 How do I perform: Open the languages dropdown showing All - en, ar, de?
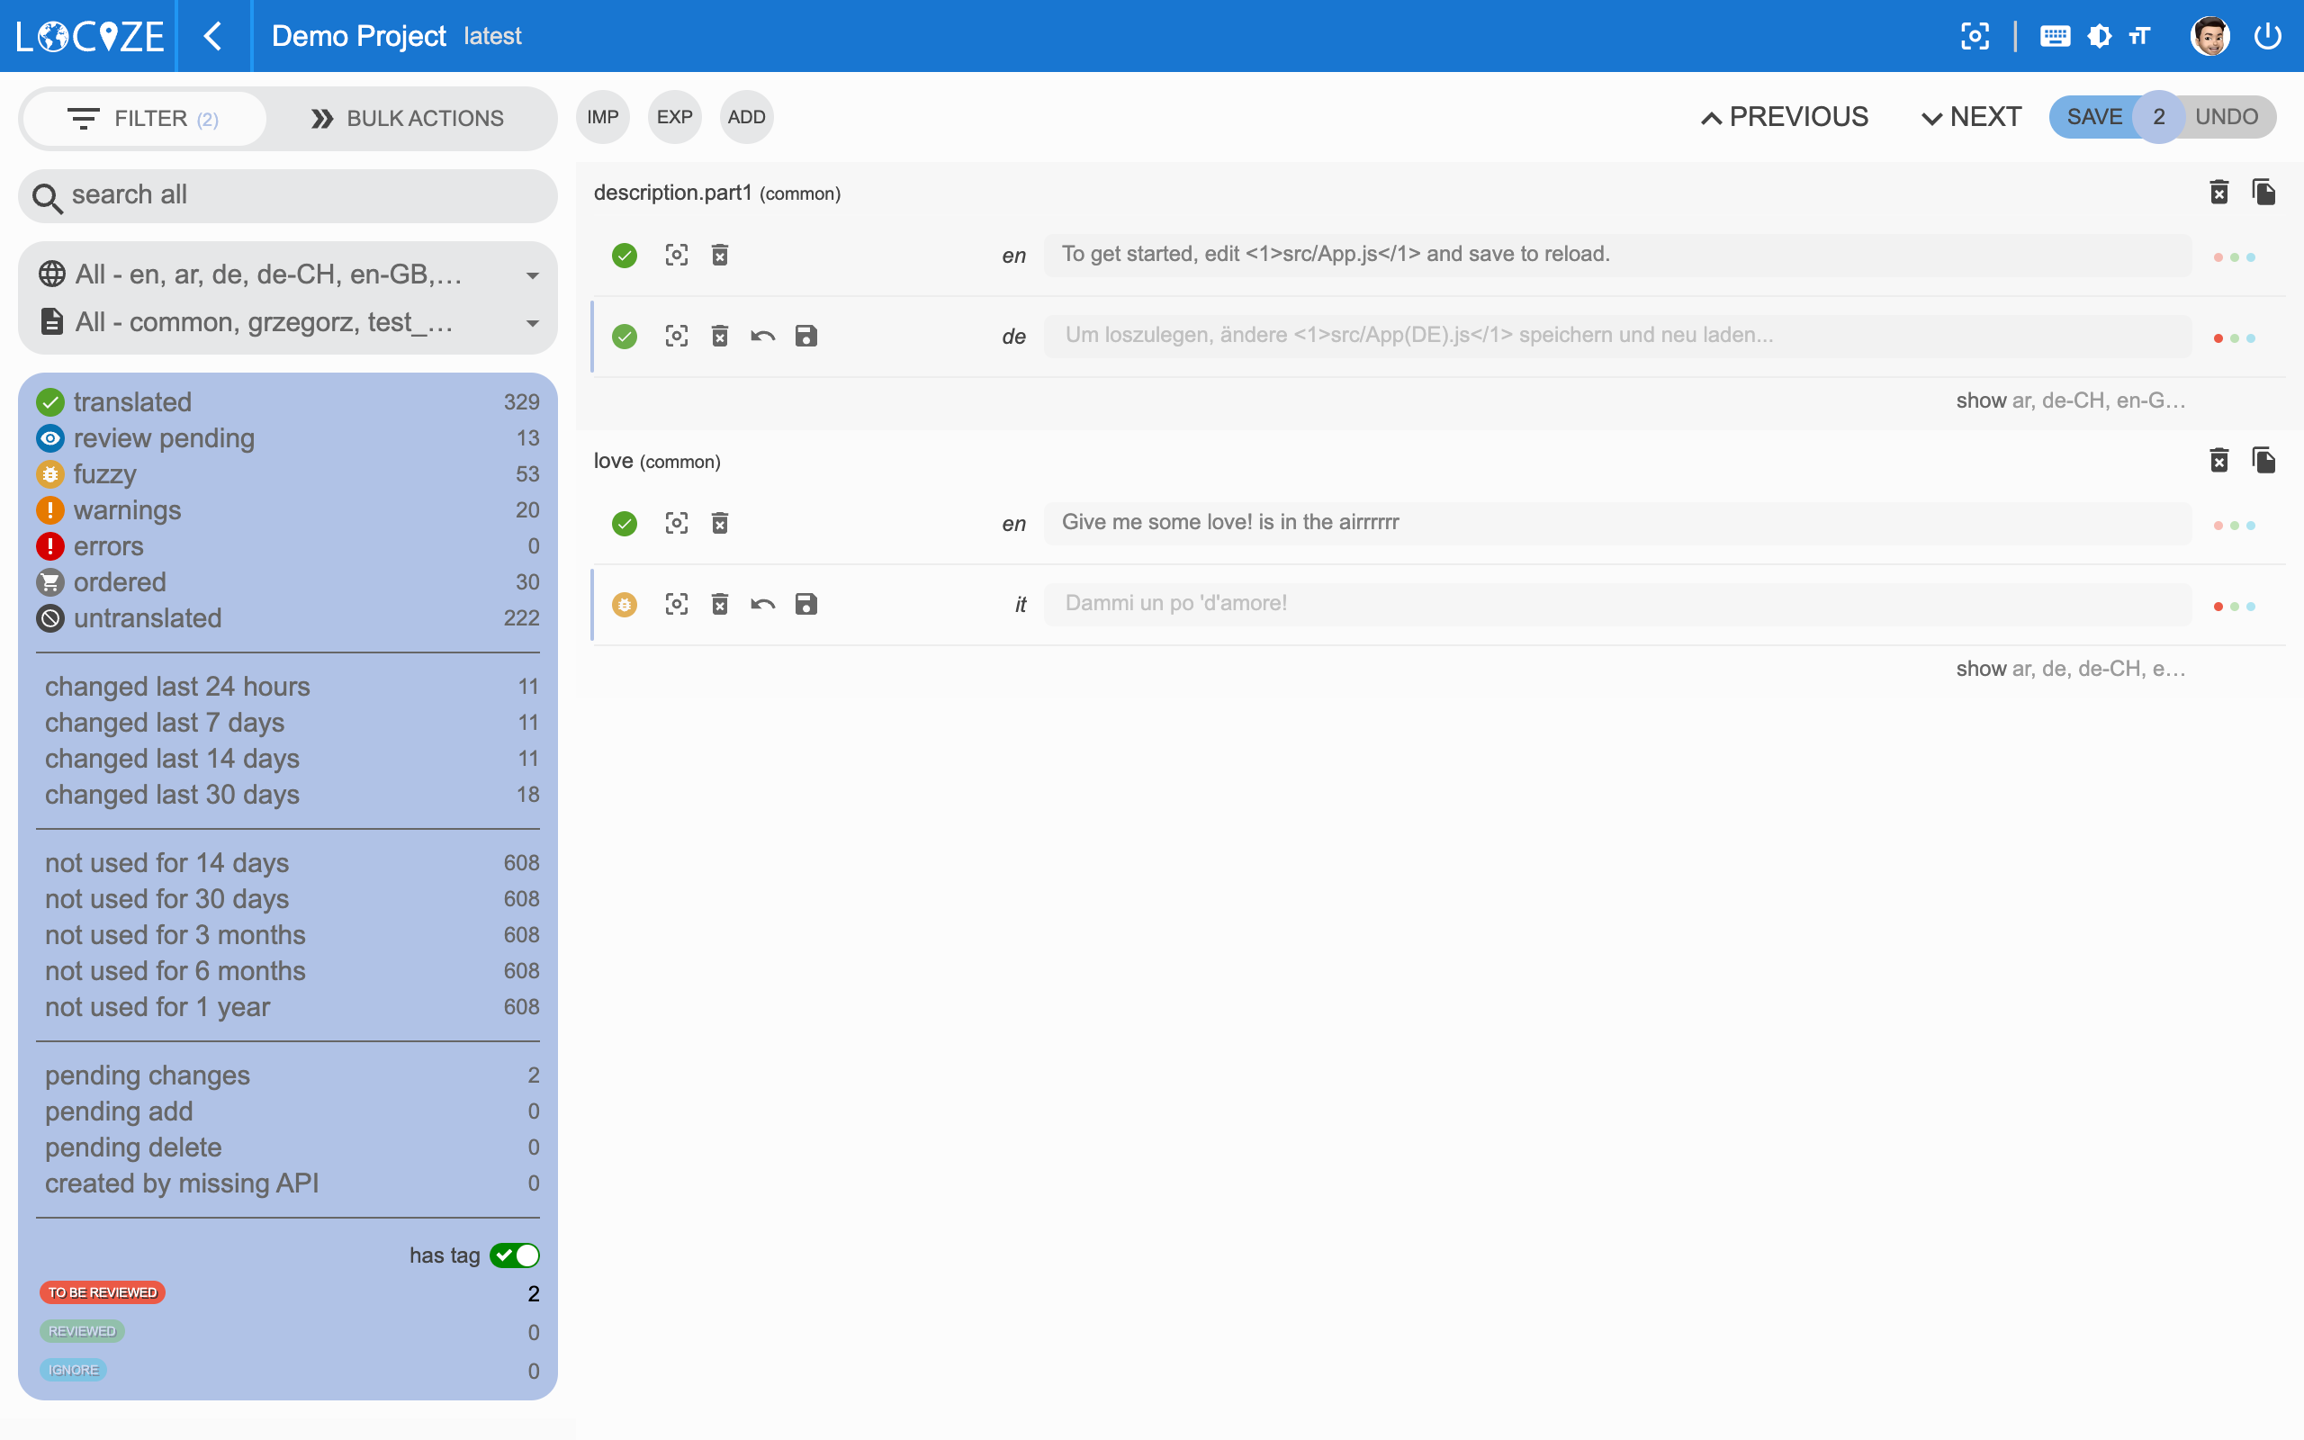pos(288,274)
